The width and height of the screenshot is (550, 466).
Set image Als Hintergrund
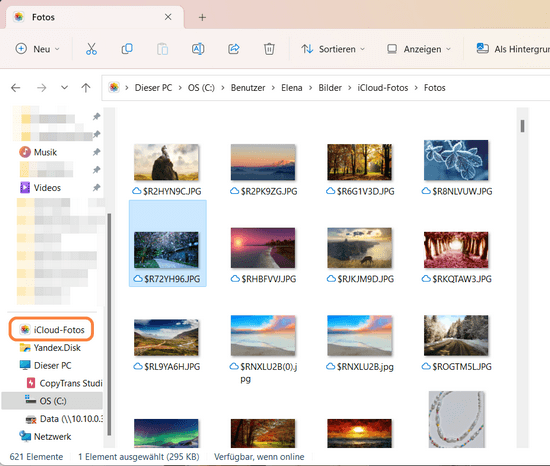click(x=513, y=49)
